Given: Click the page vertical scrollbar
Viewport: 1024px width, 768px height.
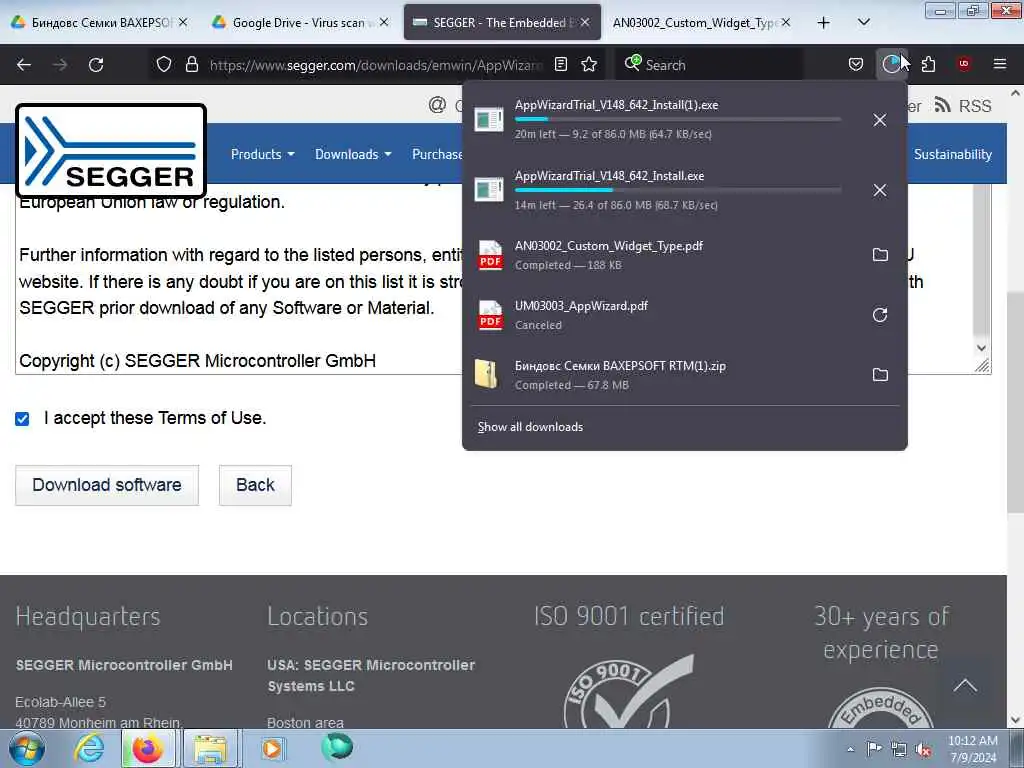Looking at the screenshot, I should pyautogui.click(x=1015, y=401).
